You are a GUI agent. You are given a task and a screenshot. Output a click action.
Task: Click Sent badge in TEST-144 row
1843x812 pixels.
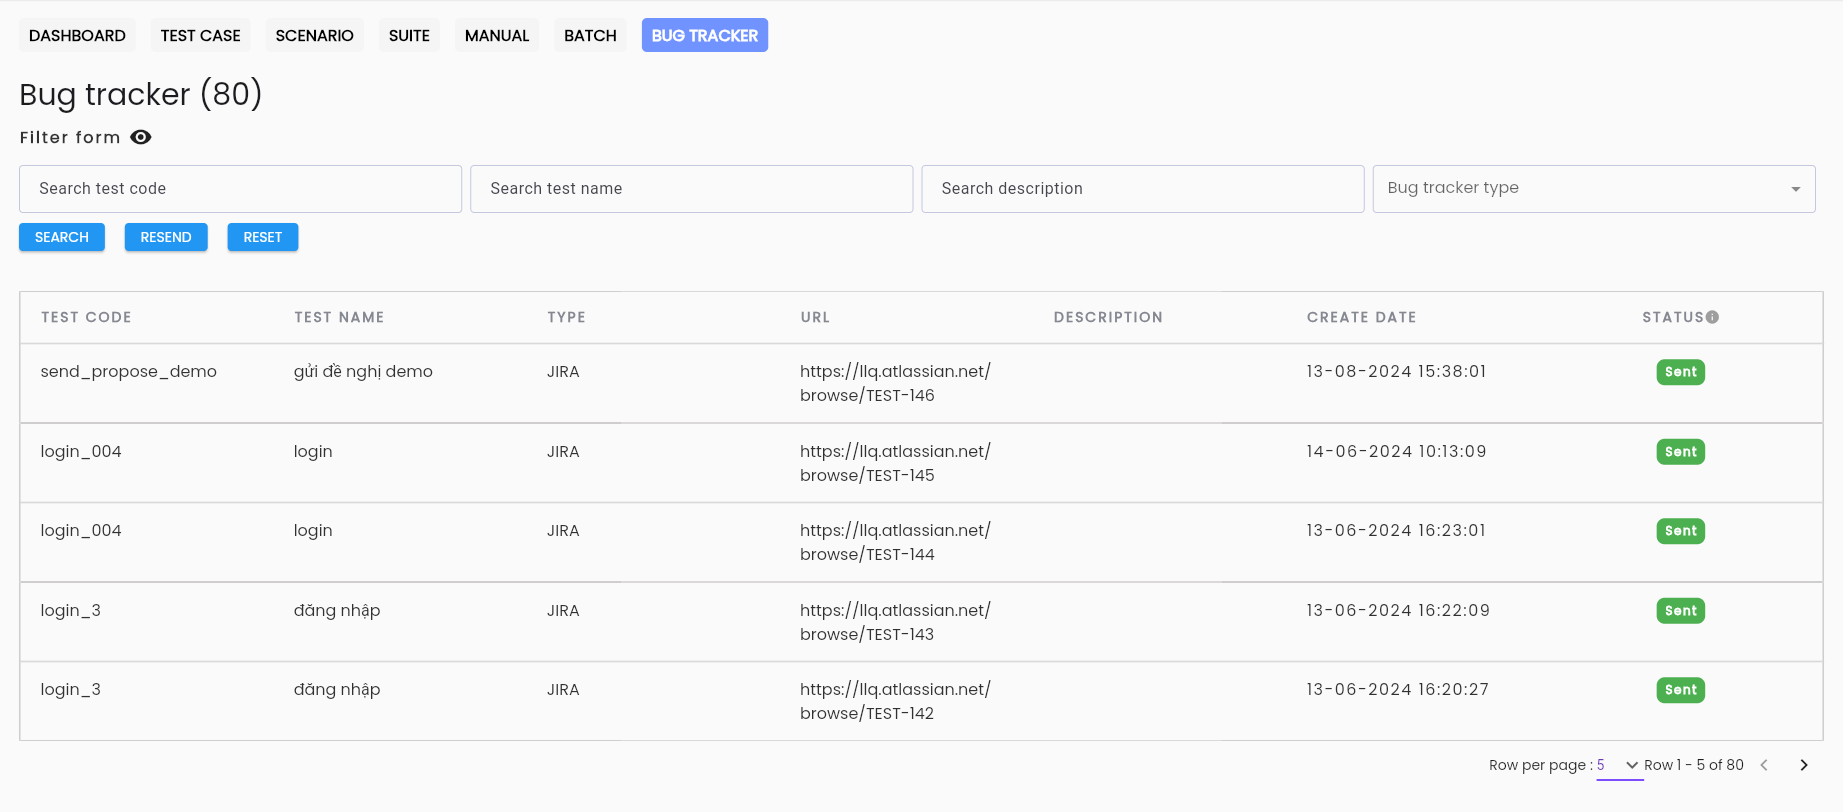(x=1680, y=531)
